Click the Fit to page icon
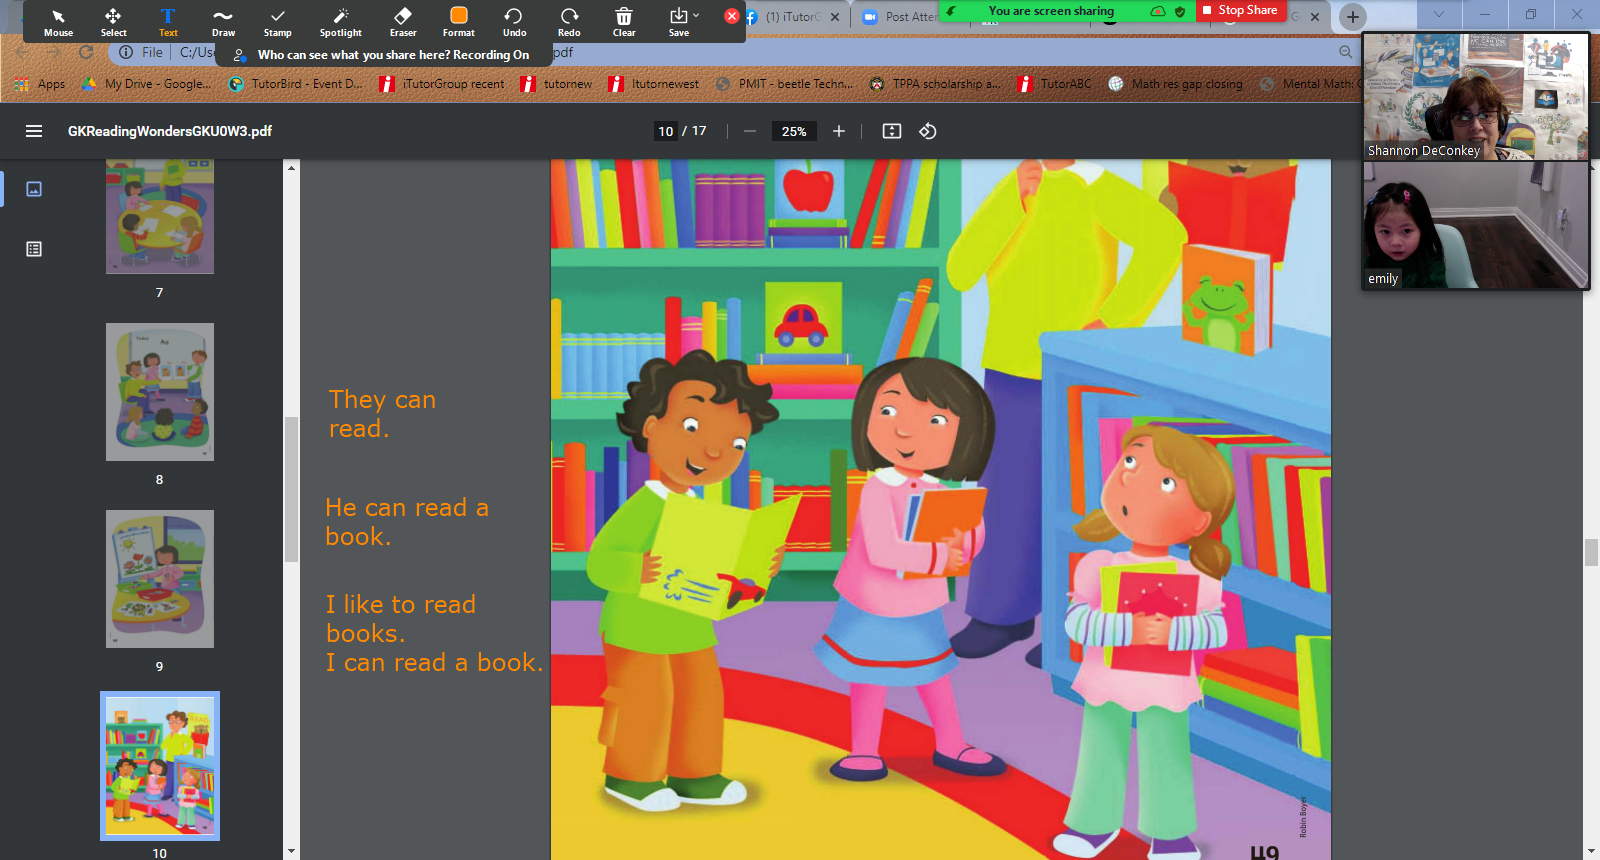1600x860 pixels. (x=892, y=131)
